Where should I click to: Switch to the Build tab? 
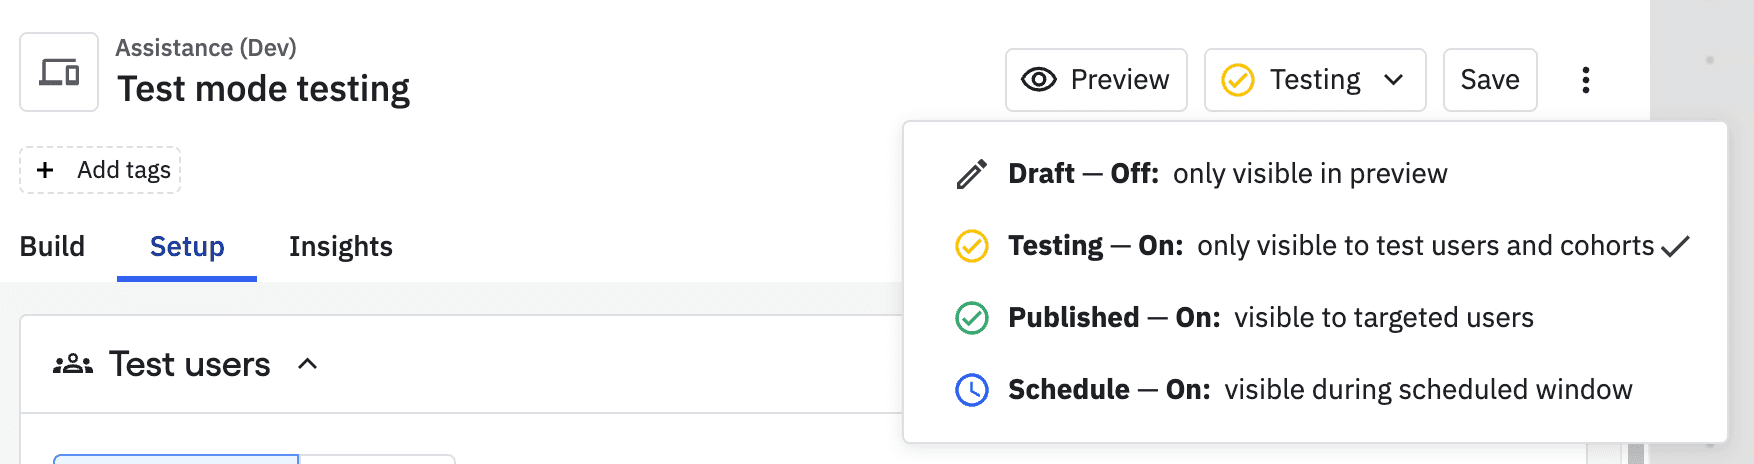pyautogui.click(x=52, y=247)
